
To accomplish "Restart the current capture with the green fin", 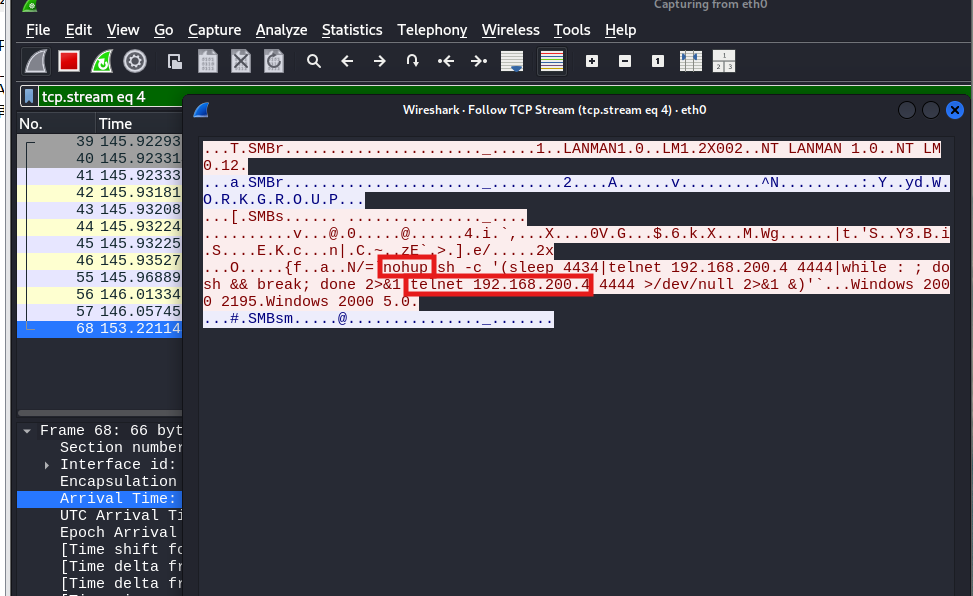I will pos(102,61).
